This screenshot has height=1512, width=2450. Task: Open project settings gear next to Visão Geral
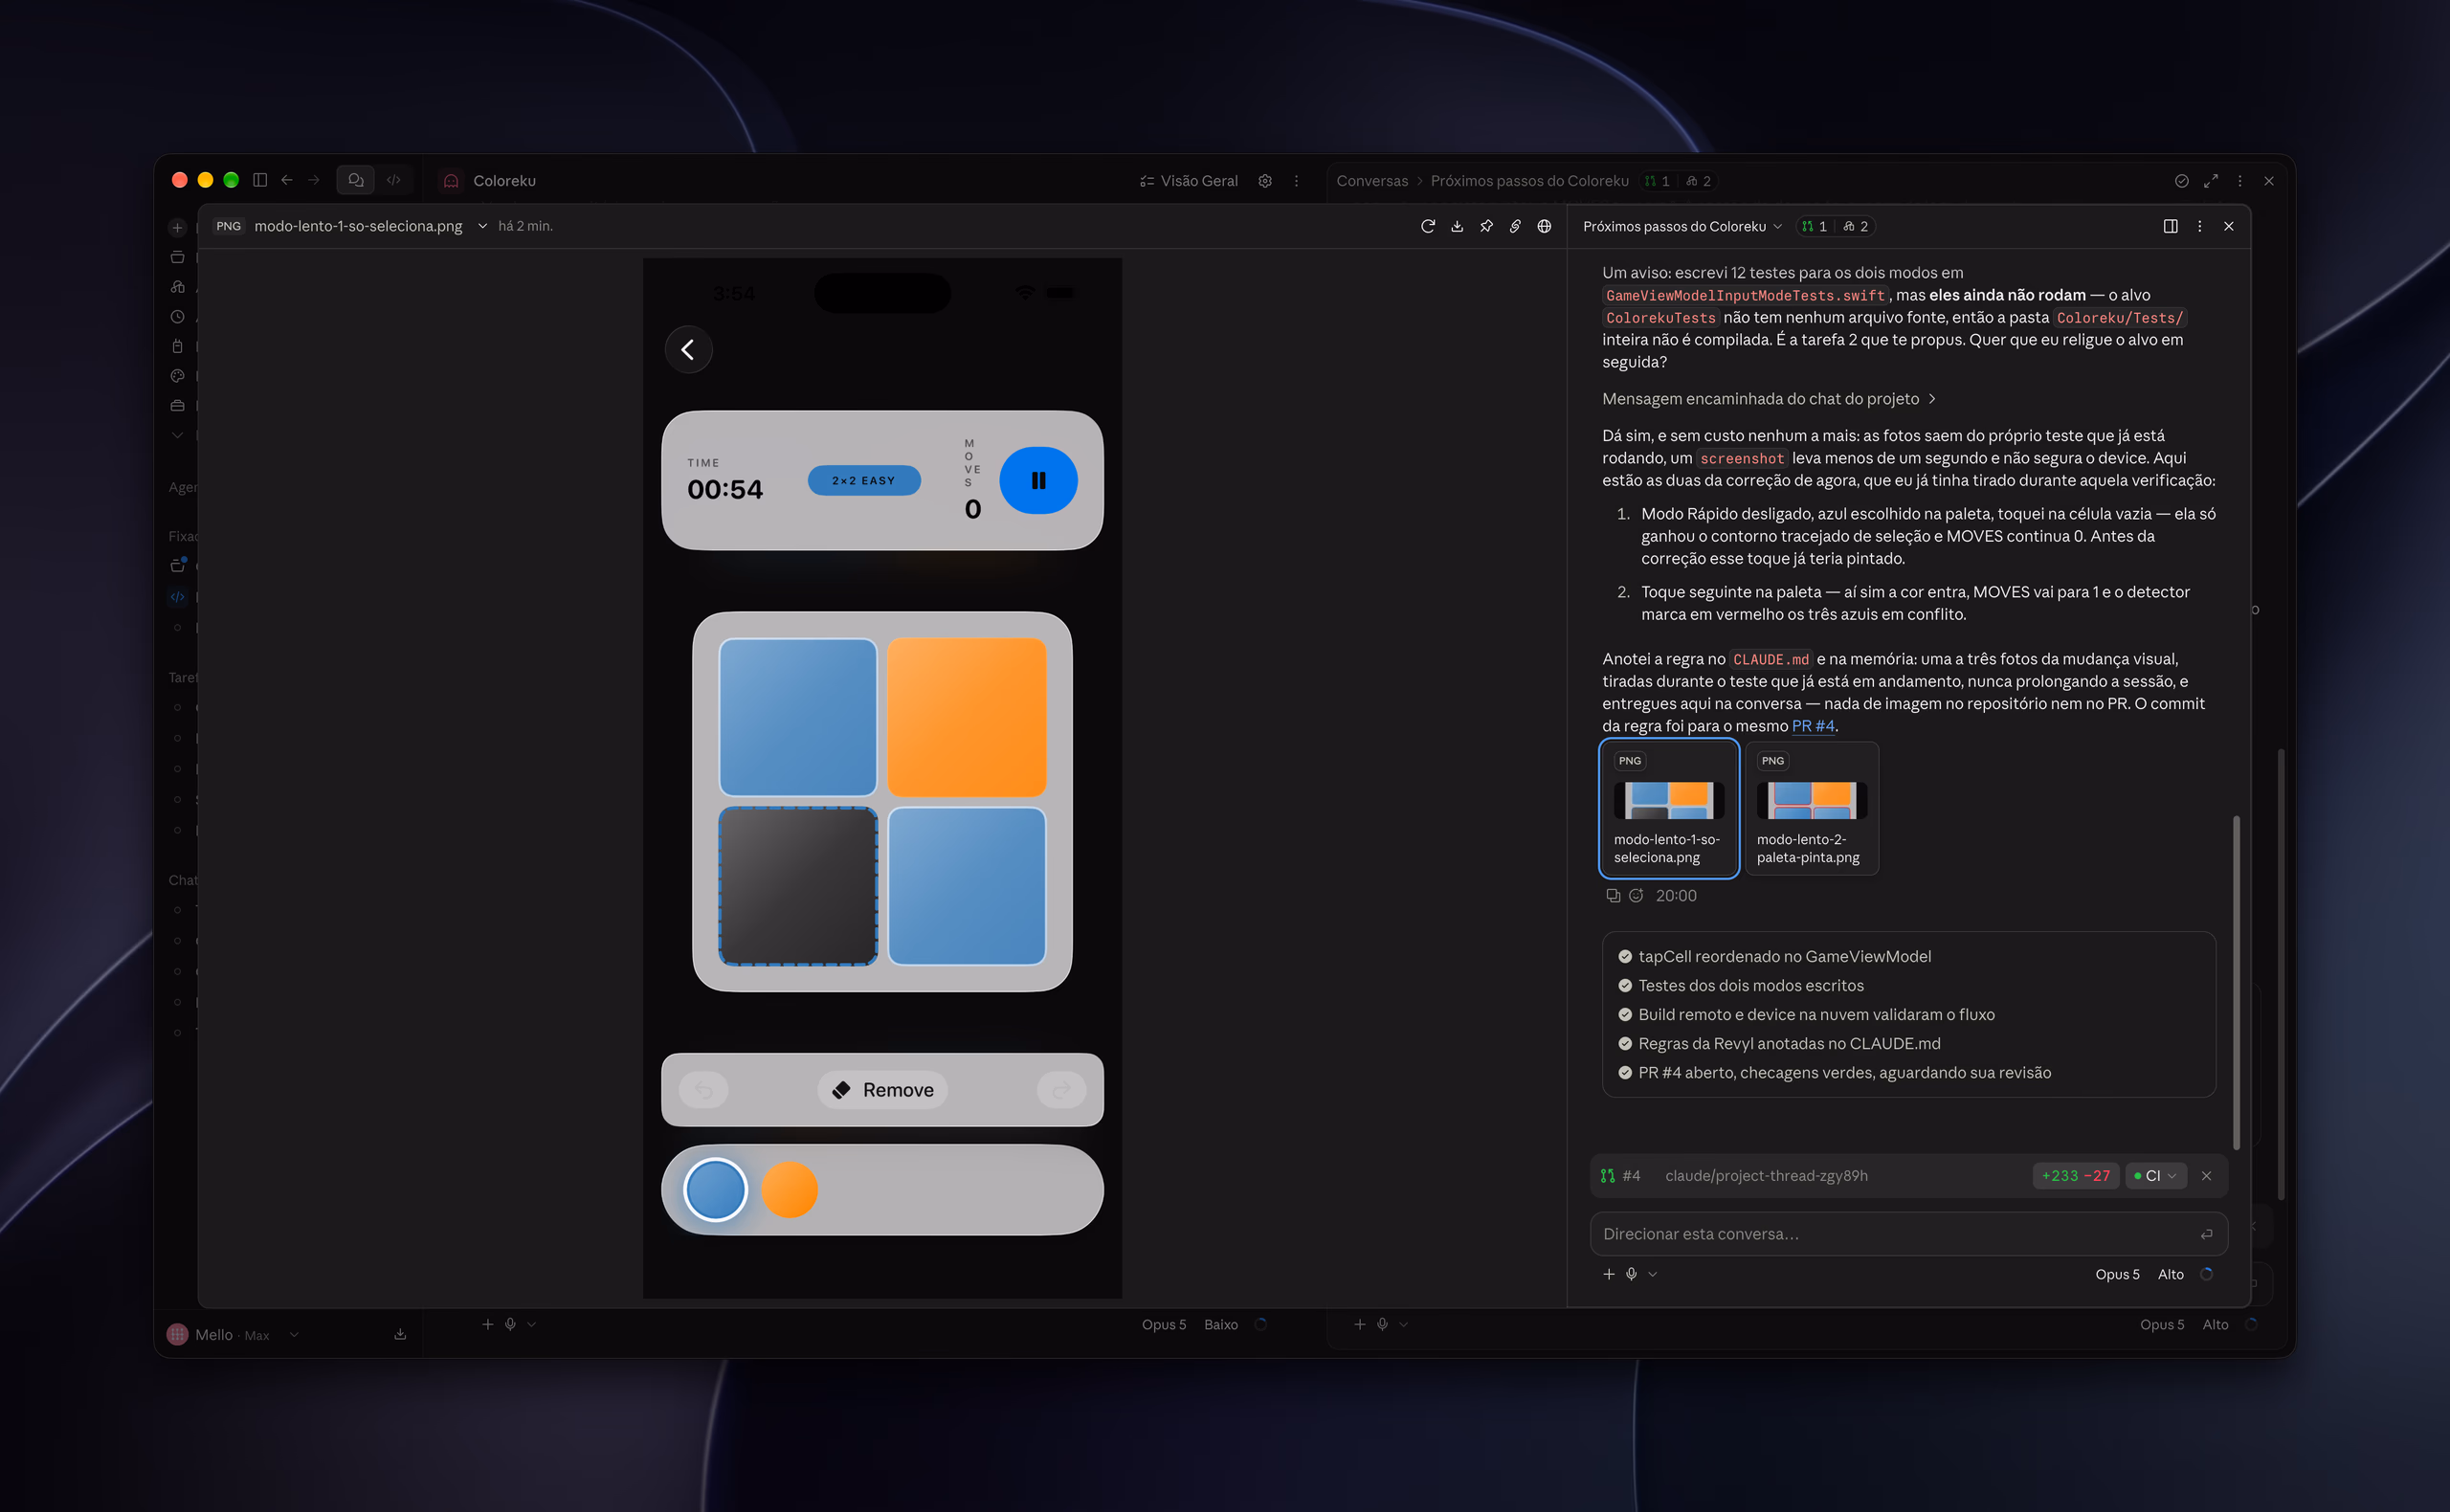(x=1265, y=181)
